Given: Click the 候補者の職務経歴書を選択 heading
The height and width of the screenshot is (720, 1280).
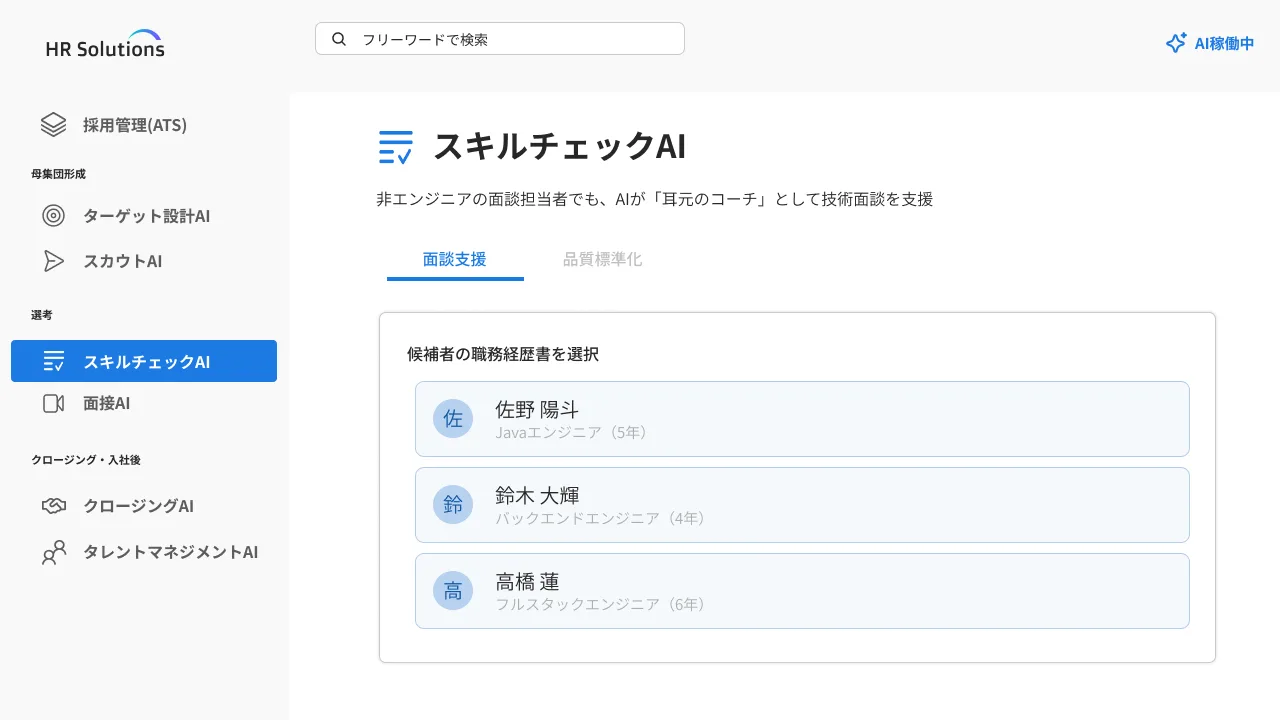Looking at the screenshot, I should tap(503, 354).
